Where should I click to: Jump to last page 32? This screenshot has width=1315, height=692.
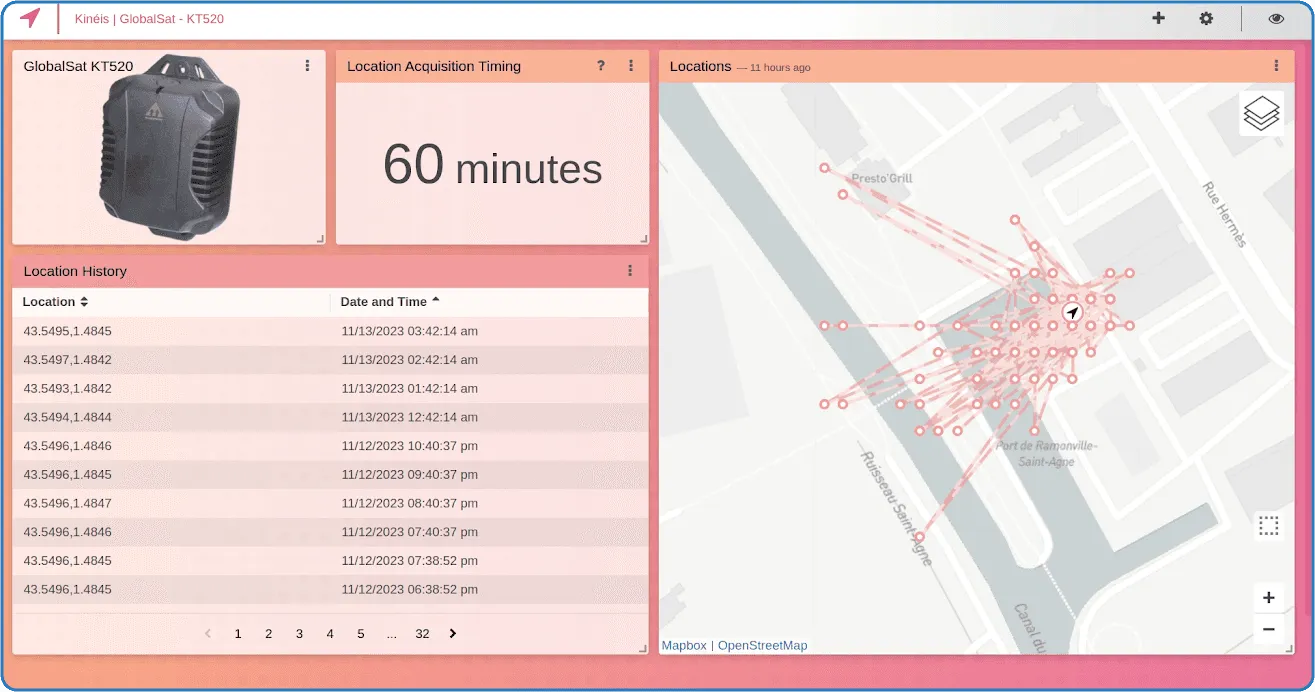coord(422,634)
